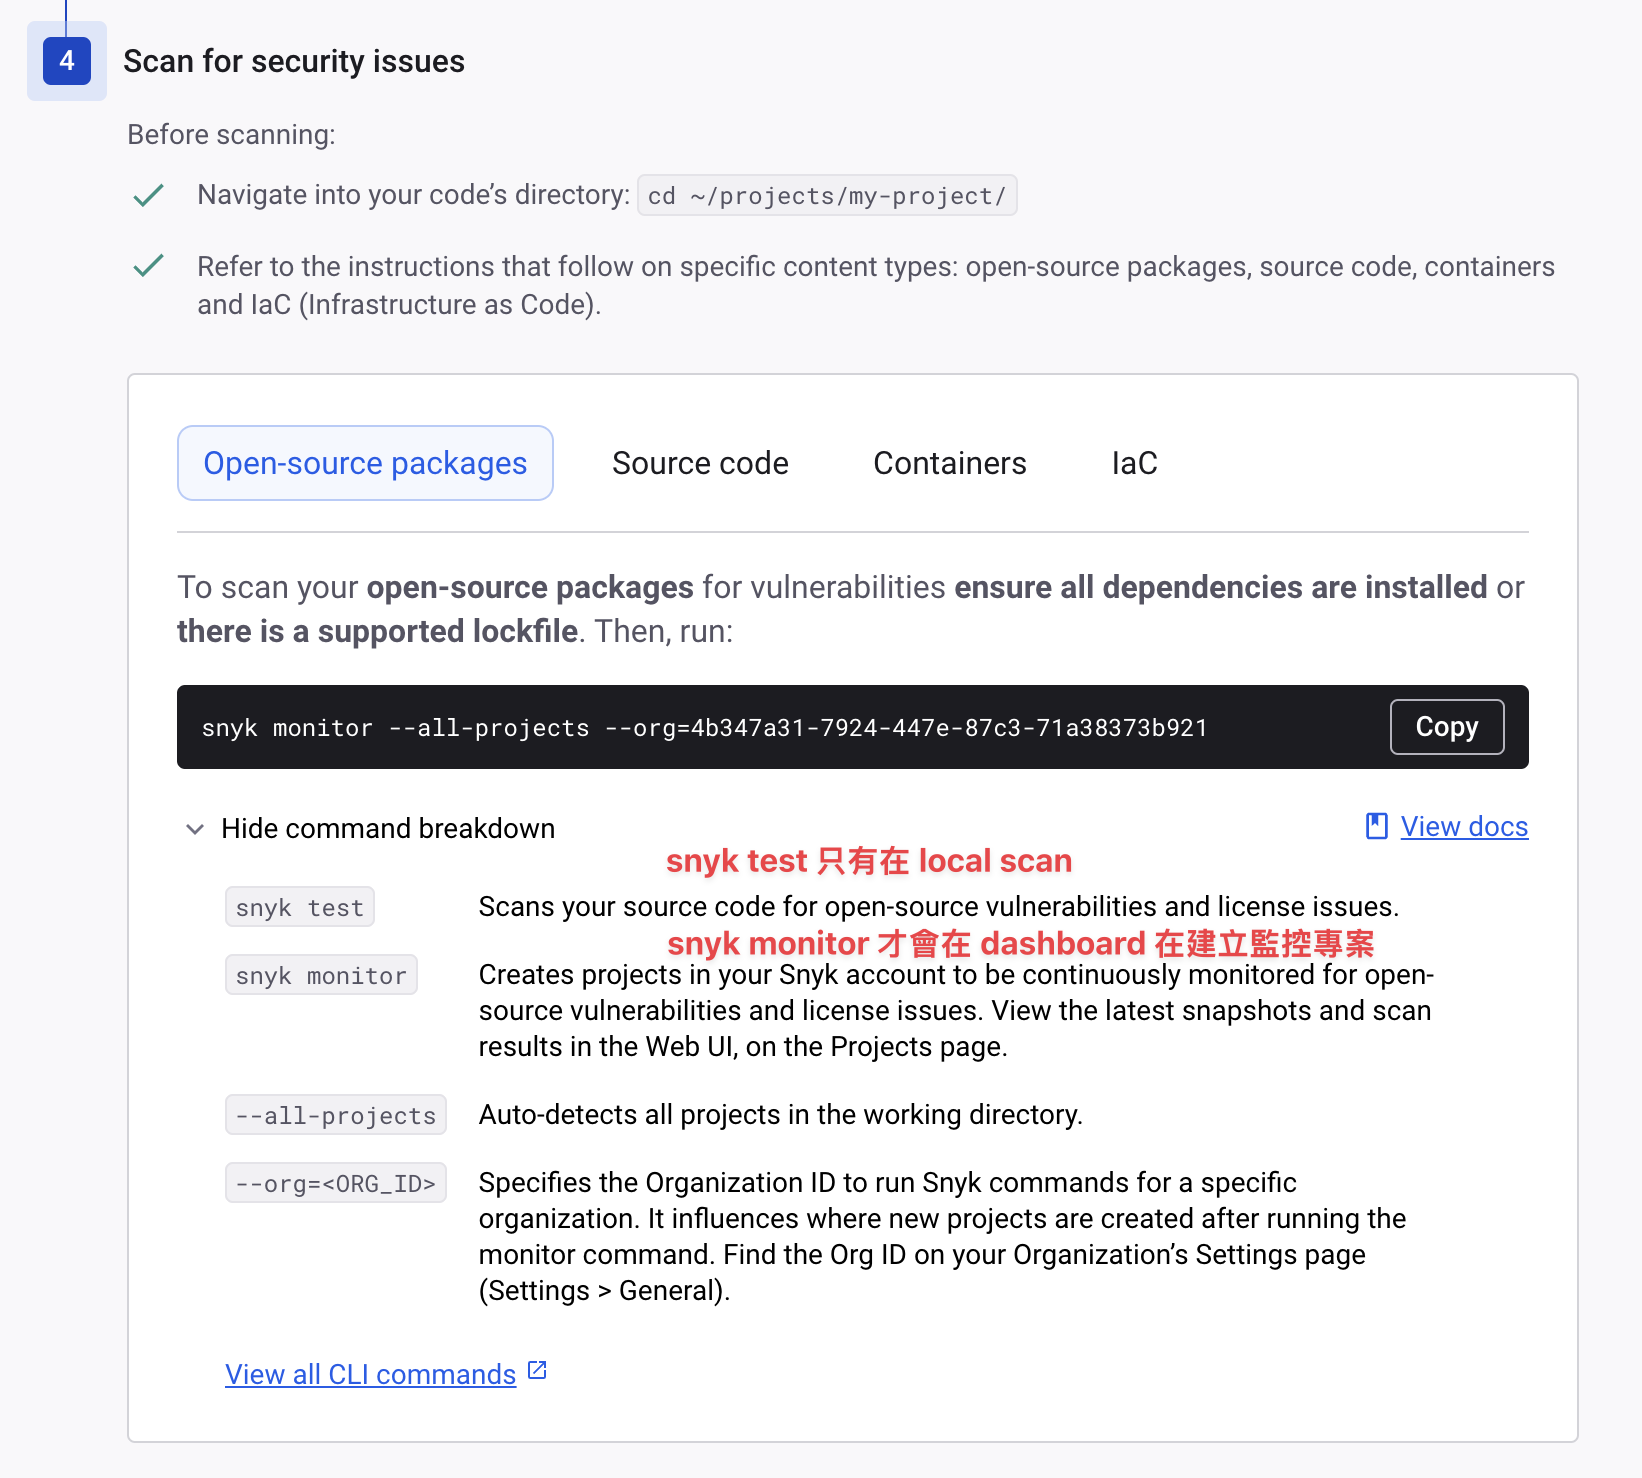1642x1478 pixels.
Task: Click the green checkmark beside Navigate instruction
Action: 148,195
